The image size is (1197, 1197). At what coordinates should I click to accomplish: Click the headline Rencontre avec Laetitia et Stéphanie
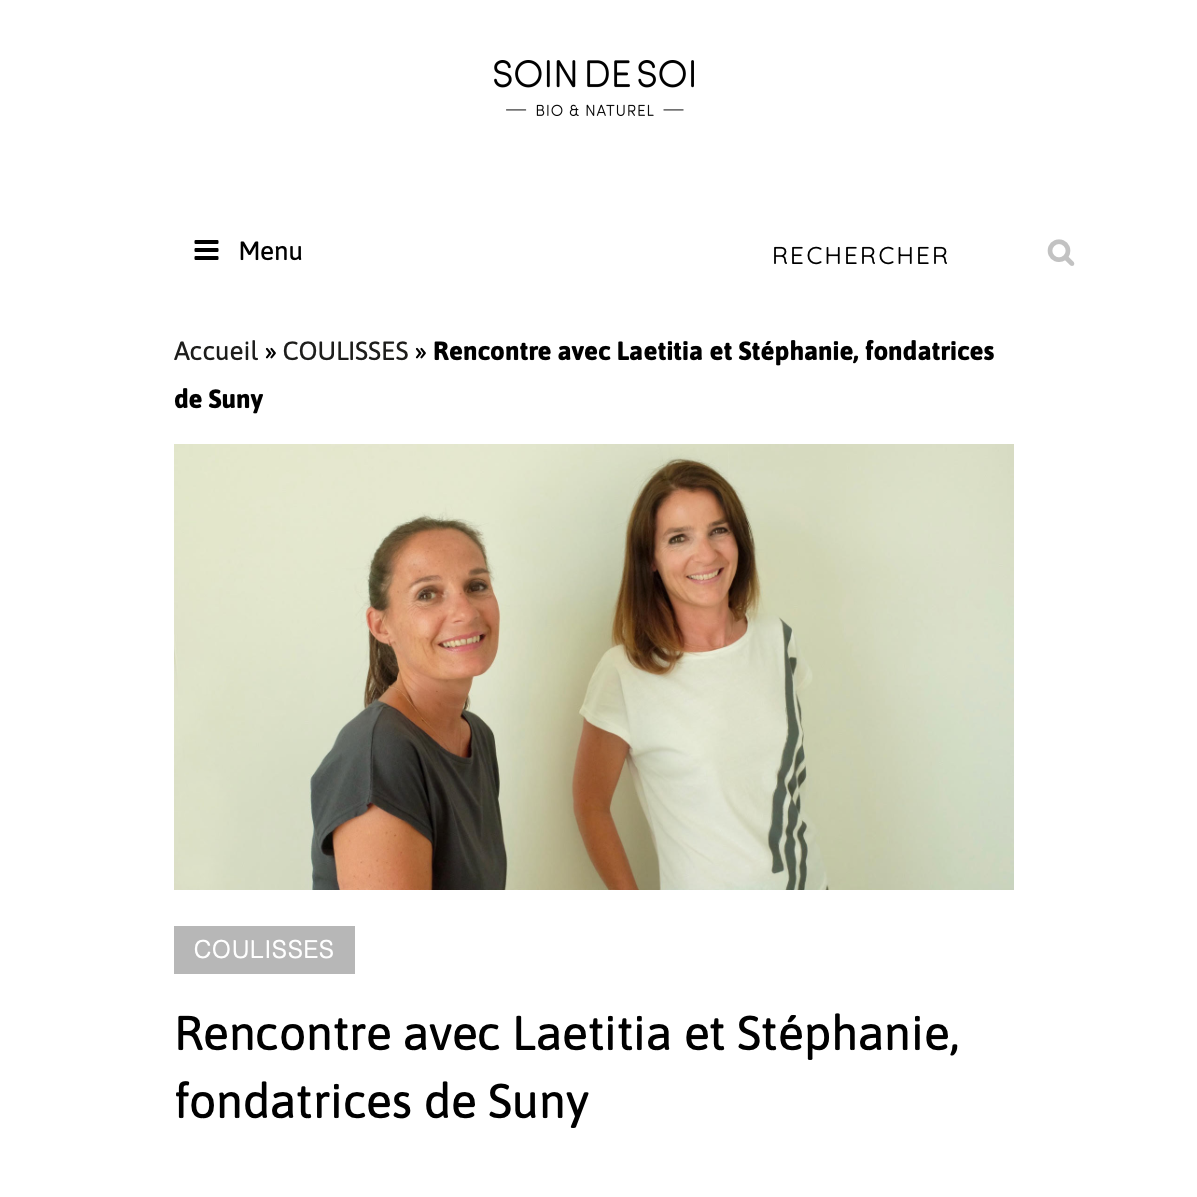click(566, 1034)
